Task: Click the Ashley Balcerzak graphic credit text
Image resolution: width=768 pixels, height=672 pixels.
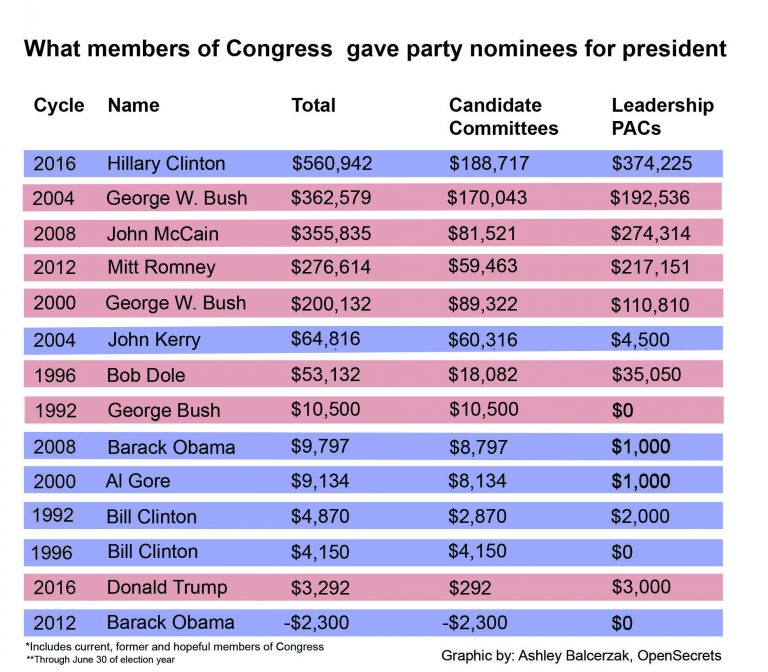Action: pos(581,655)
